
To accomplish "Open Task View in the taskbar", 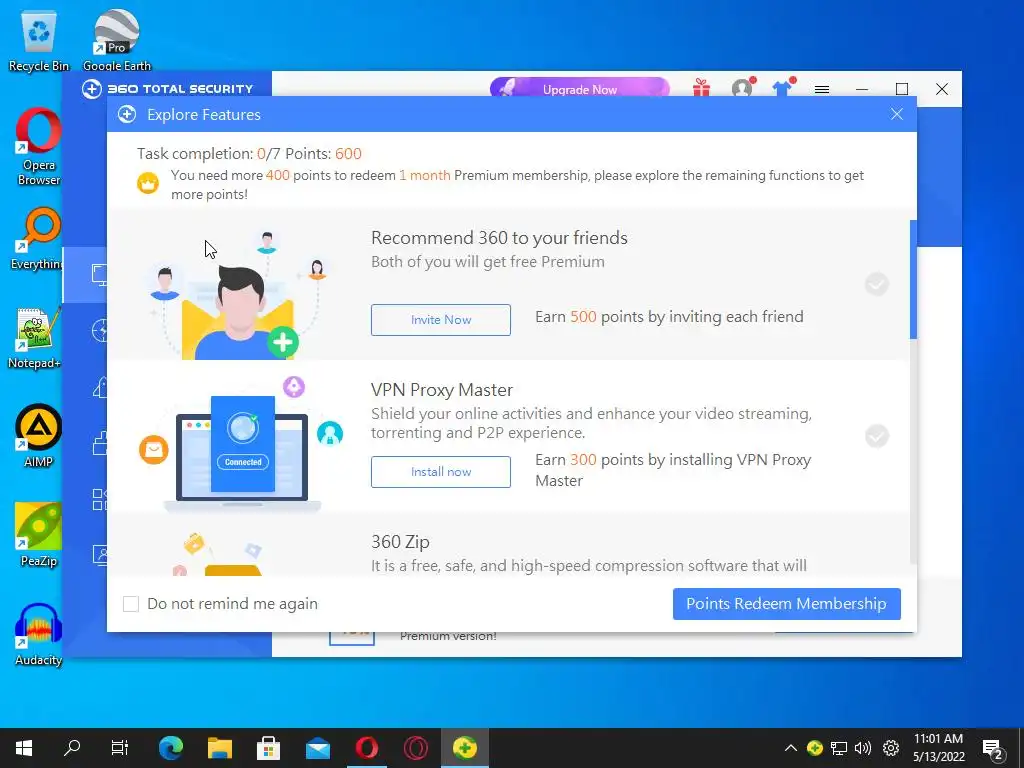I will [x=120, y=748].
